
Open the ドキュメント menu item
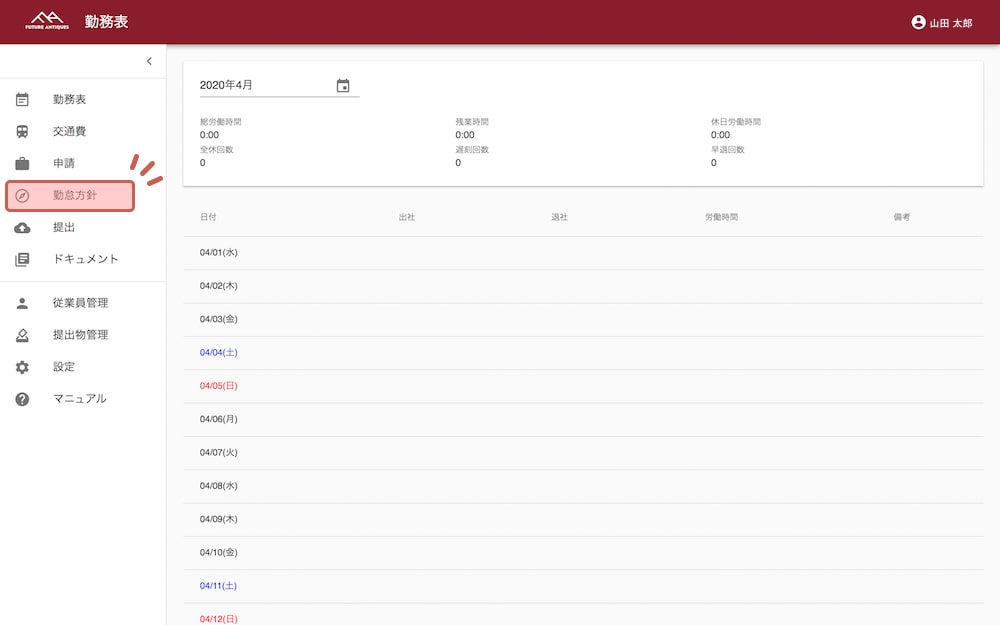[x=86, y=260]
